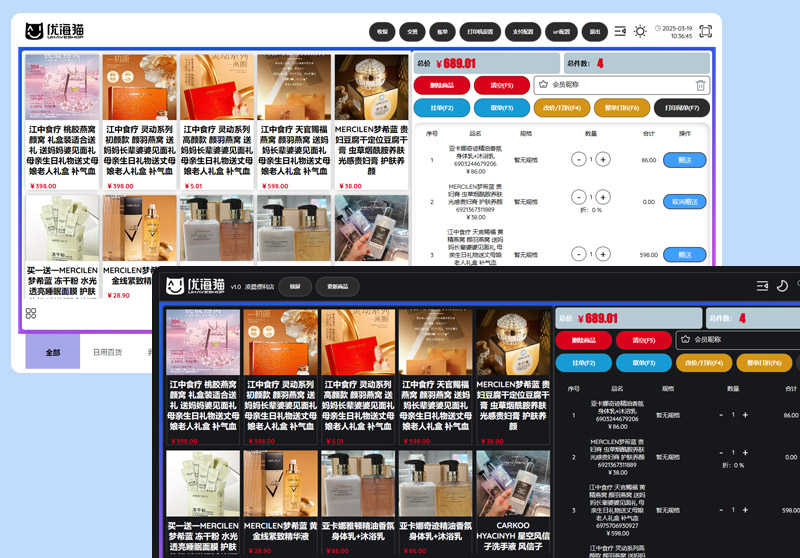
Task: Click the blue 挂单(F2) button in light window
Action: point(441,108)
